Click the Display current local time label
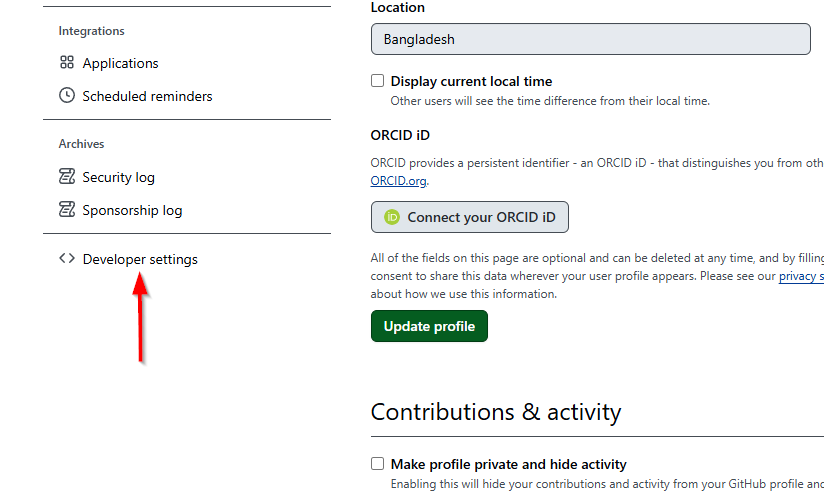The width and height of the screenshot is (824, 498). [x=471, y=81]
